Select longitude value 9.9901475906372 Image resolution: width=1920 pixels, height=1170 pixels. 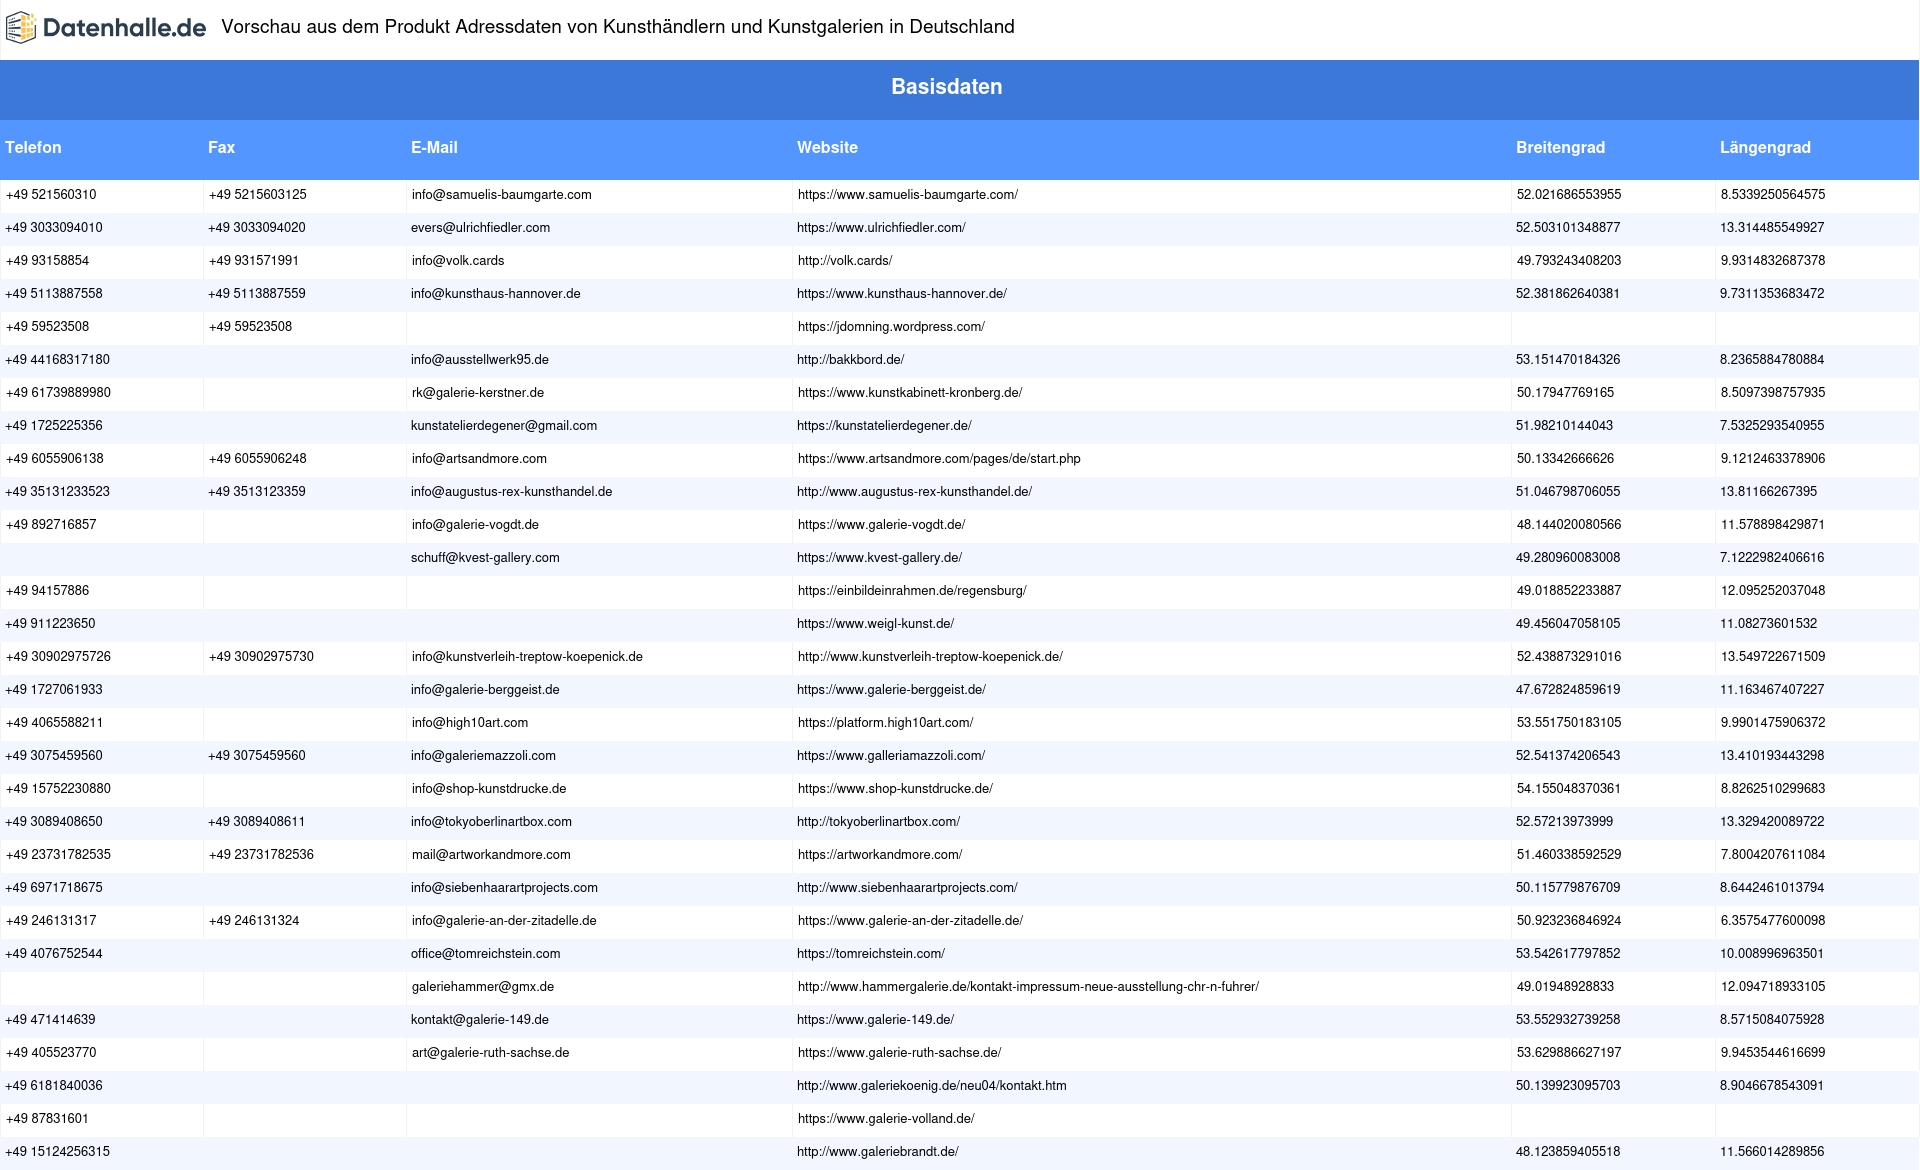[x=1773, y=723]
